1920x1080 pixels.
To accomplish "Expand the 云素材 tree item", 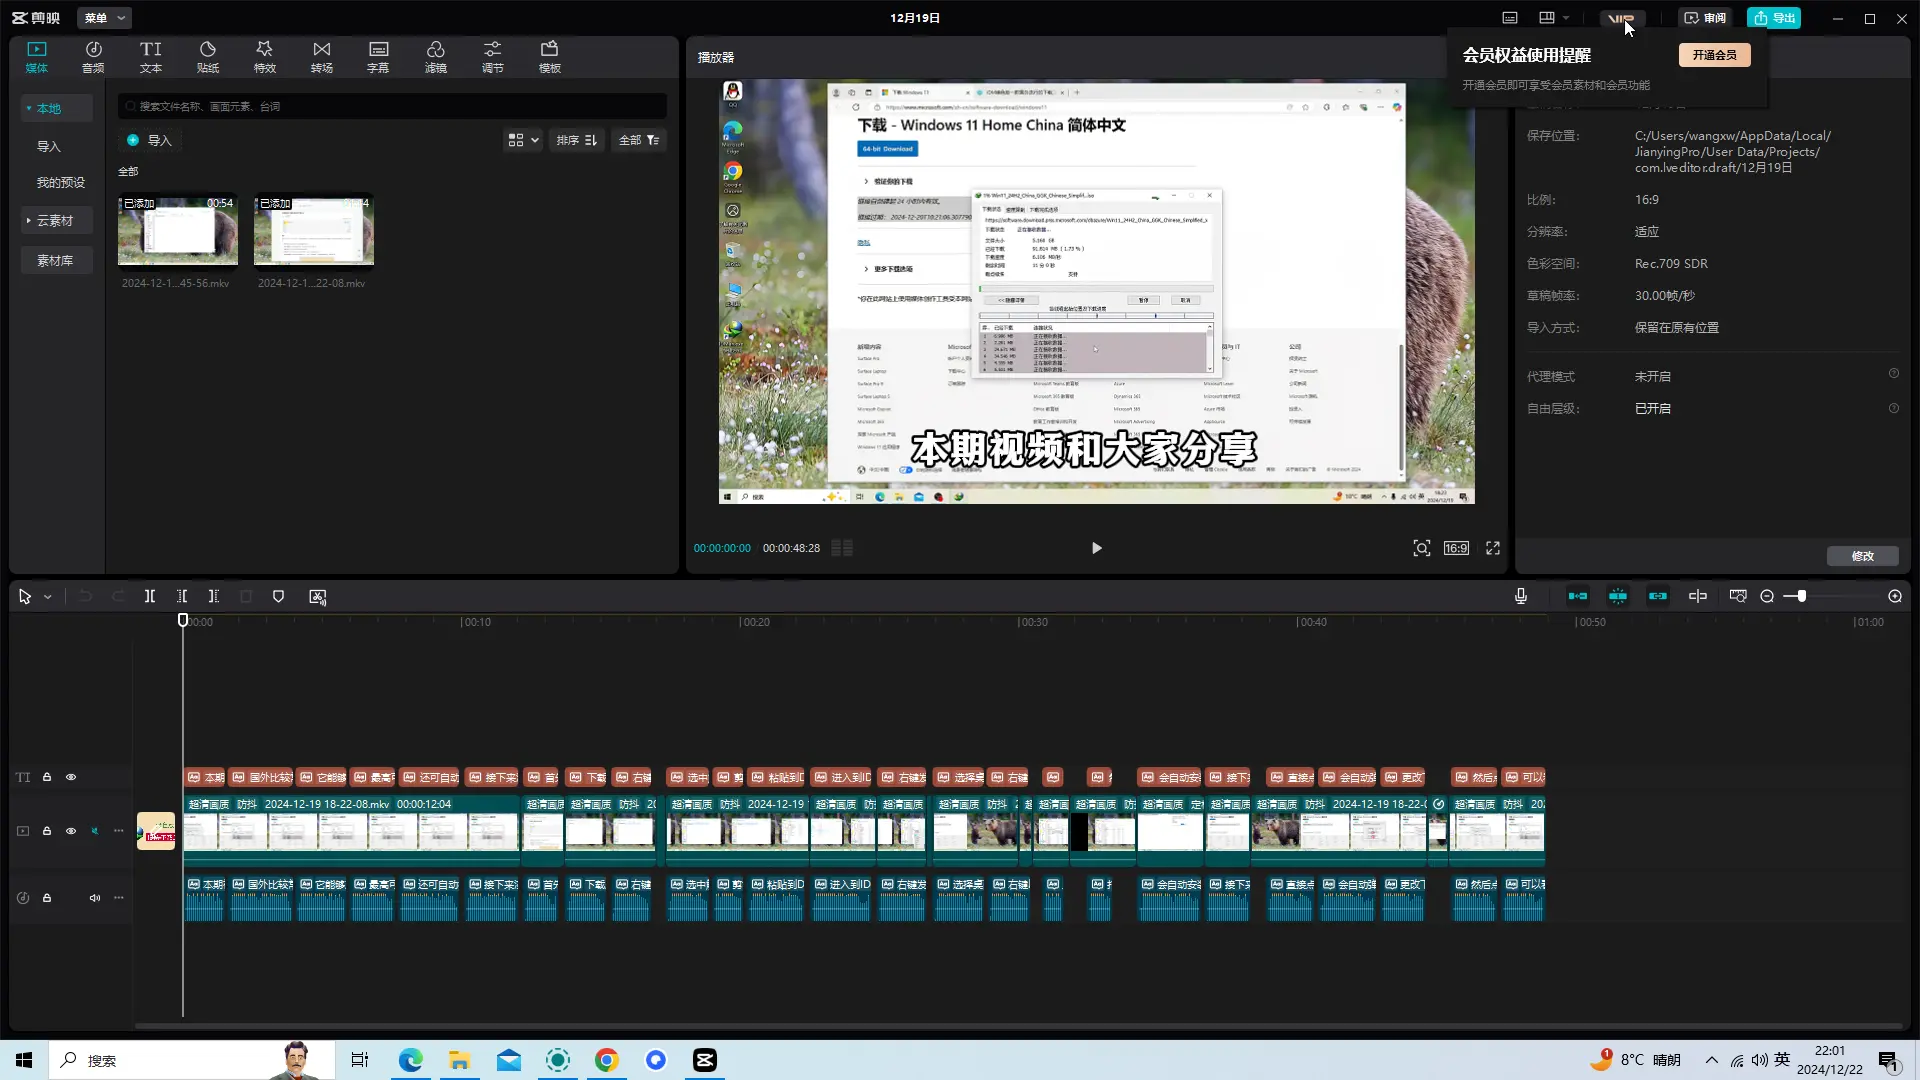I will click(29, 221).
